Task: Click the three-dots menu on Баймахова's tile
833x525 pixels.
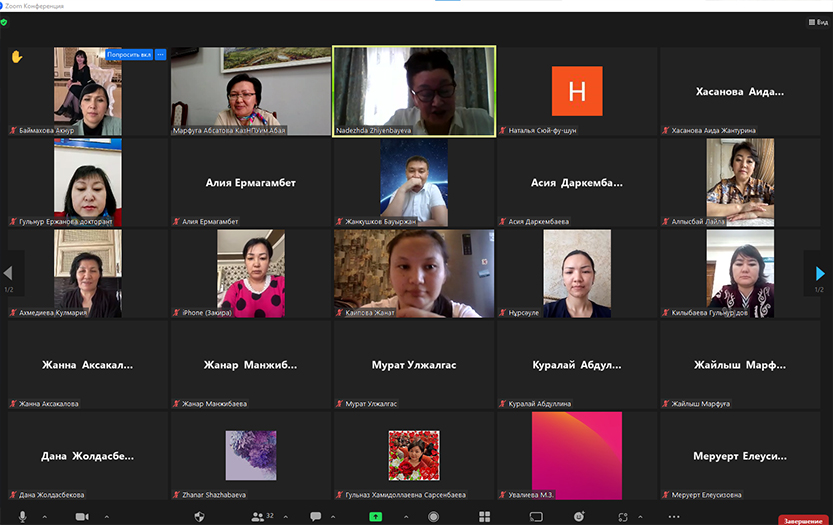Action: [x=160, y=55]
